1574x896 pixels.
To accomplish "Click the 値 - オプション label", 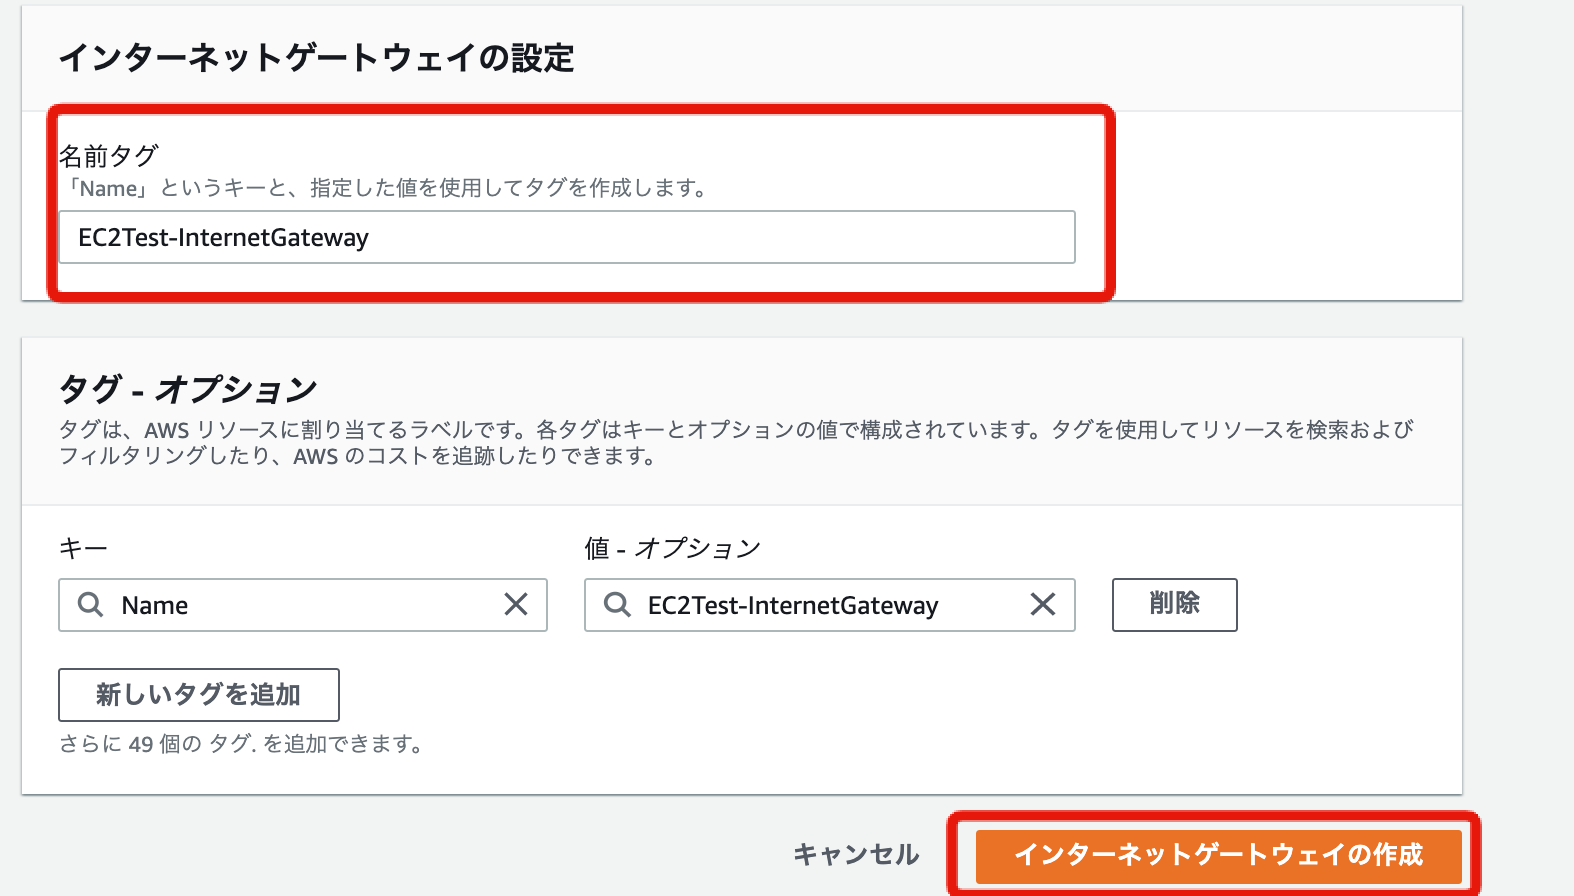I will tap(673, 548).
